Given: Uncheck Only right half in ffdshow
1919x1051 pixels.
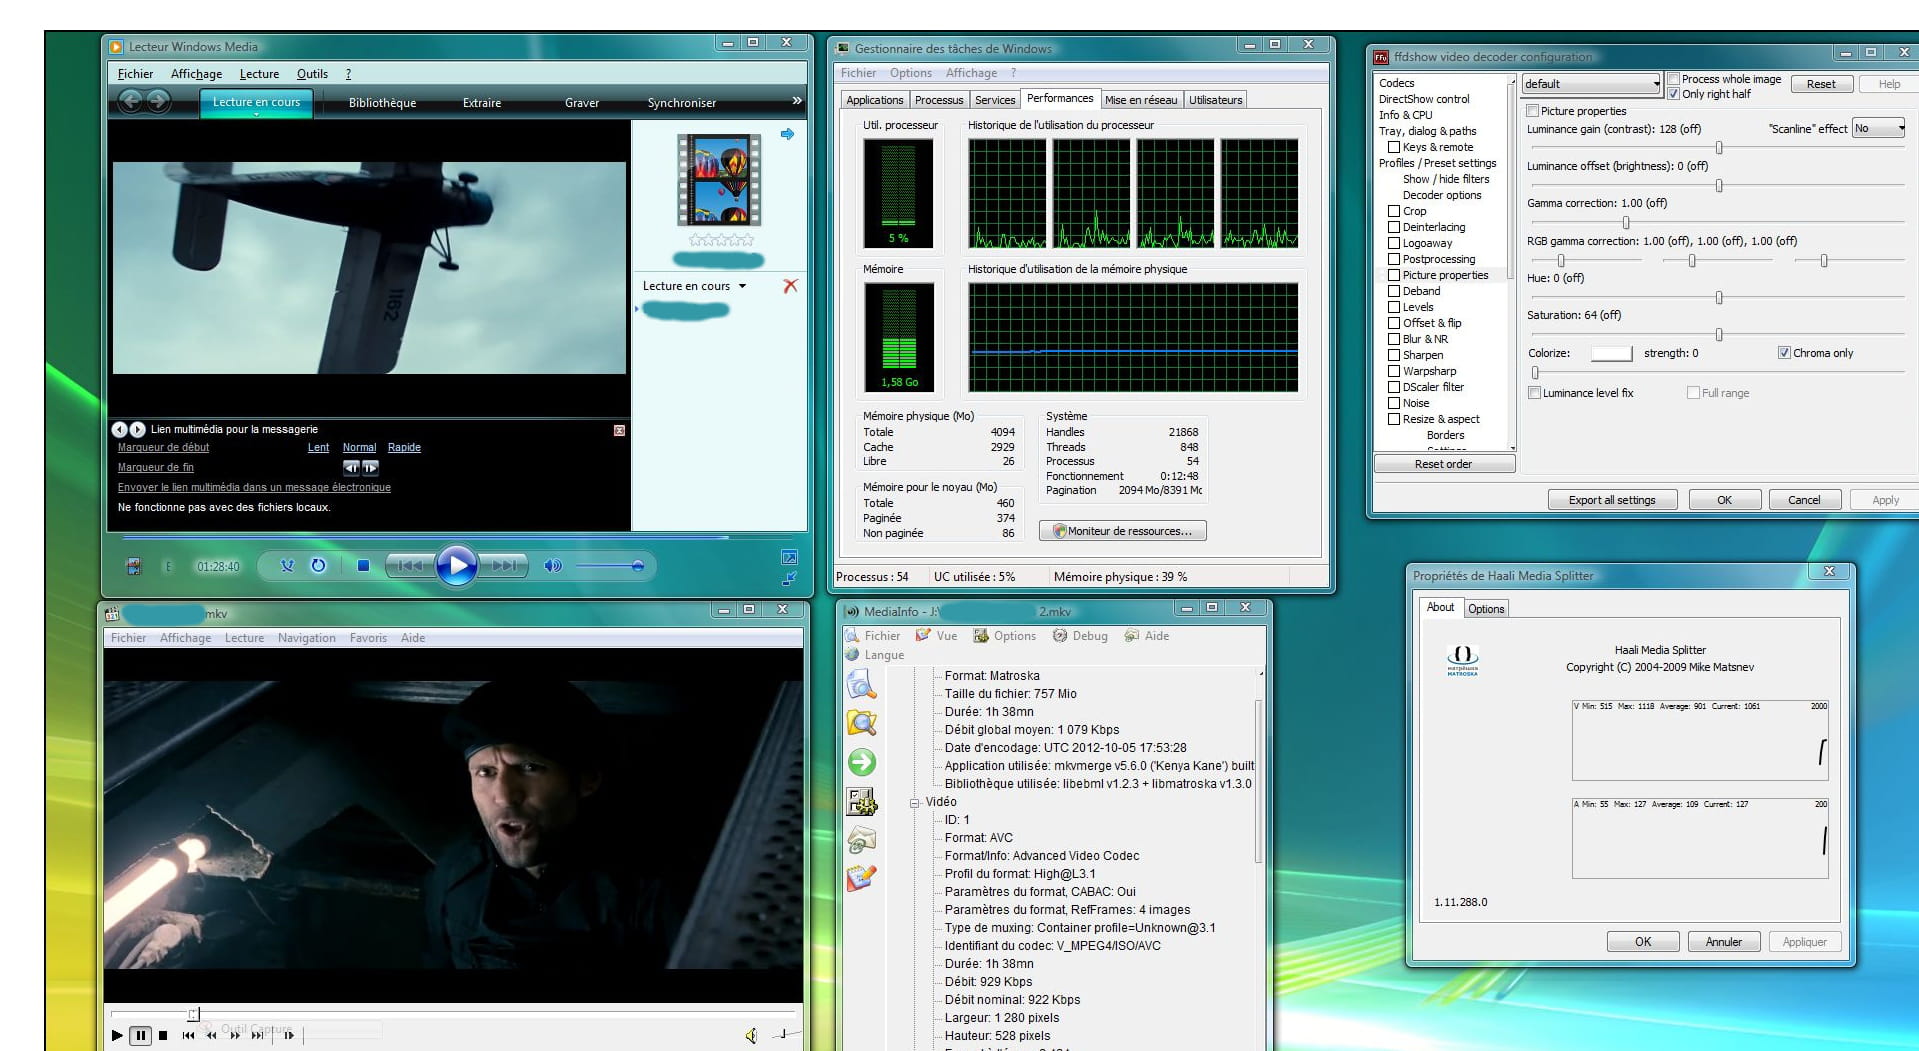Looking at the screenshot, I should (x=1673, y=94).
